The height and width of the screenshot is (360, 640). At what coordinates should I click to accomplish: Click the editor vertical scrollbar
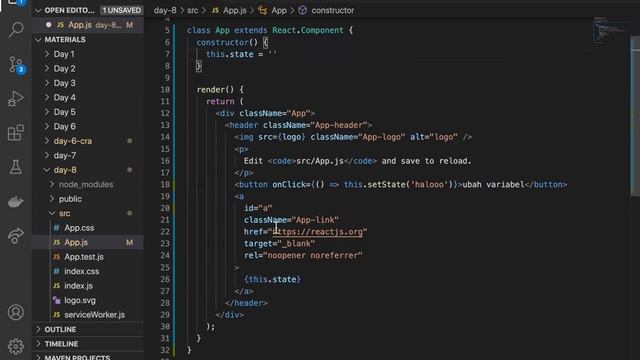tap(635, 116)
